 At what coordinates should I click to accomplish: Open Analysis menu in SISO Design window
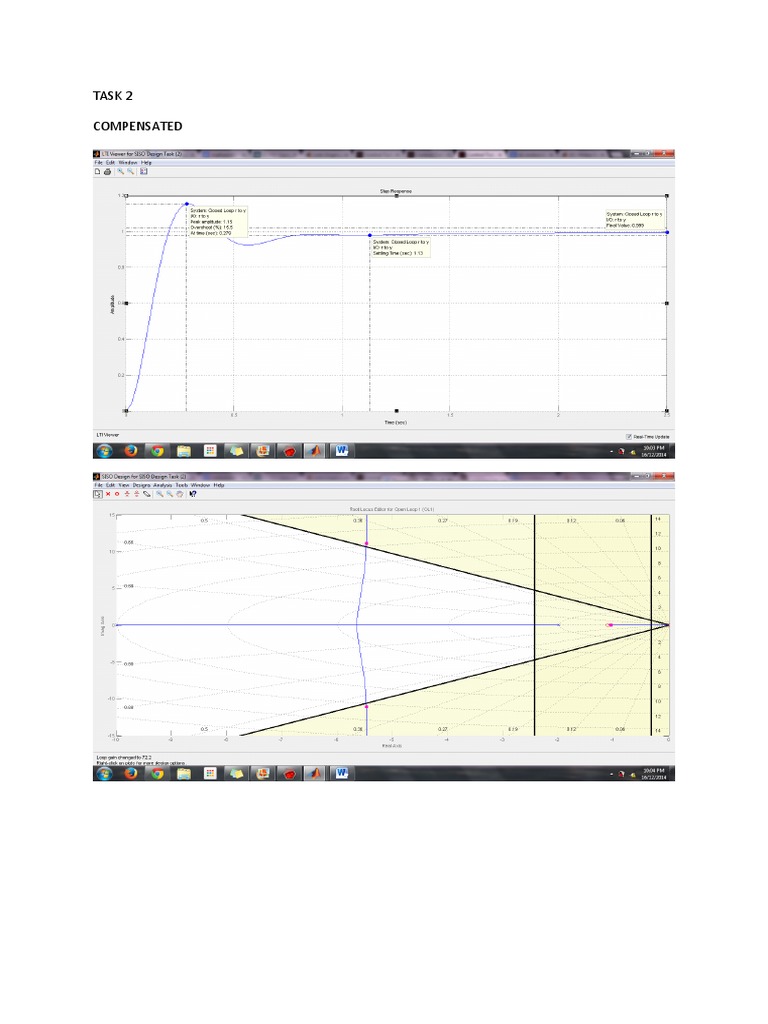[163, 485]
